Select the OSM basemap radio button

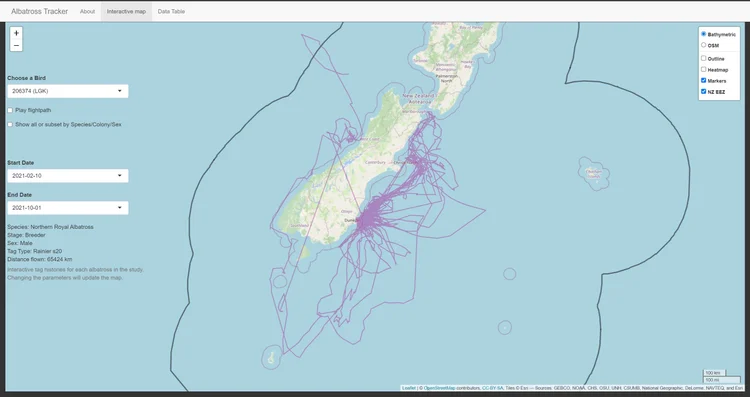pyautogui.click(x=704, y=45)
